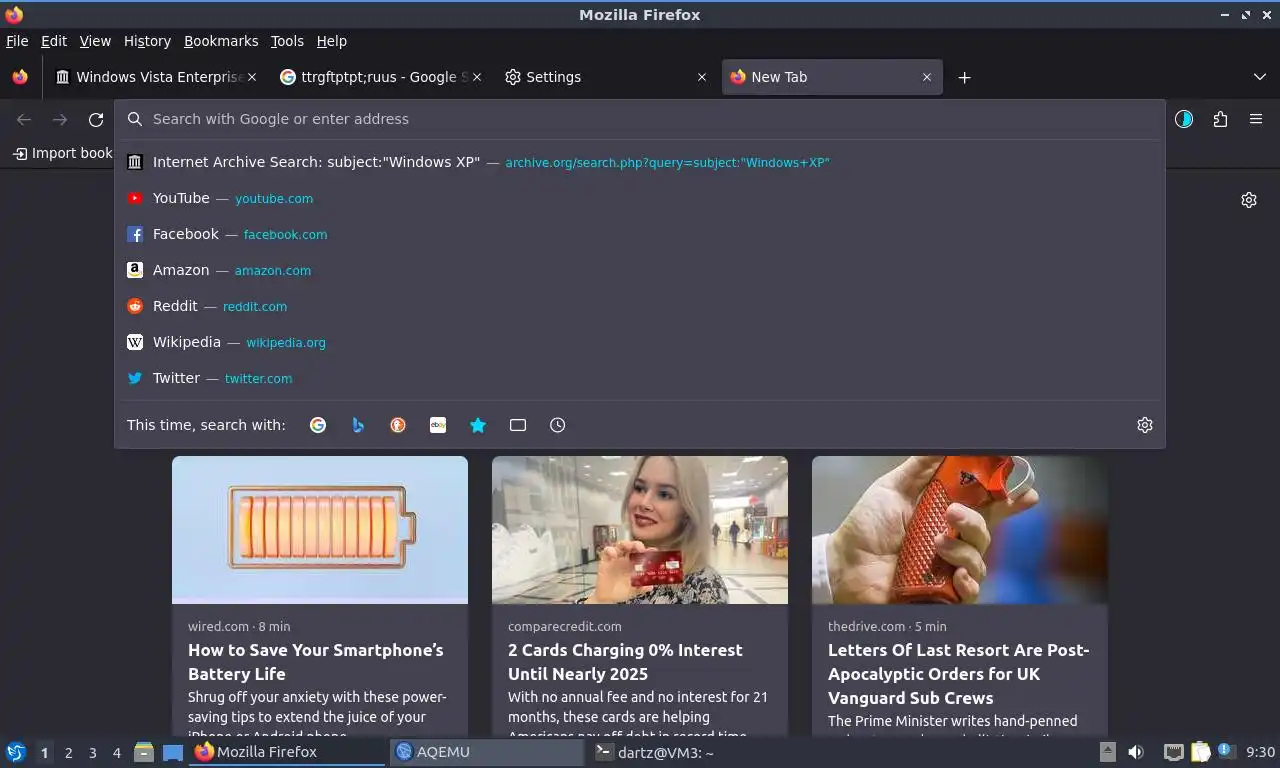The height and width of the screenshot is (768, 1280).
Task: Switch to the AQEMU taskbar window
Action: coord(488,752)
